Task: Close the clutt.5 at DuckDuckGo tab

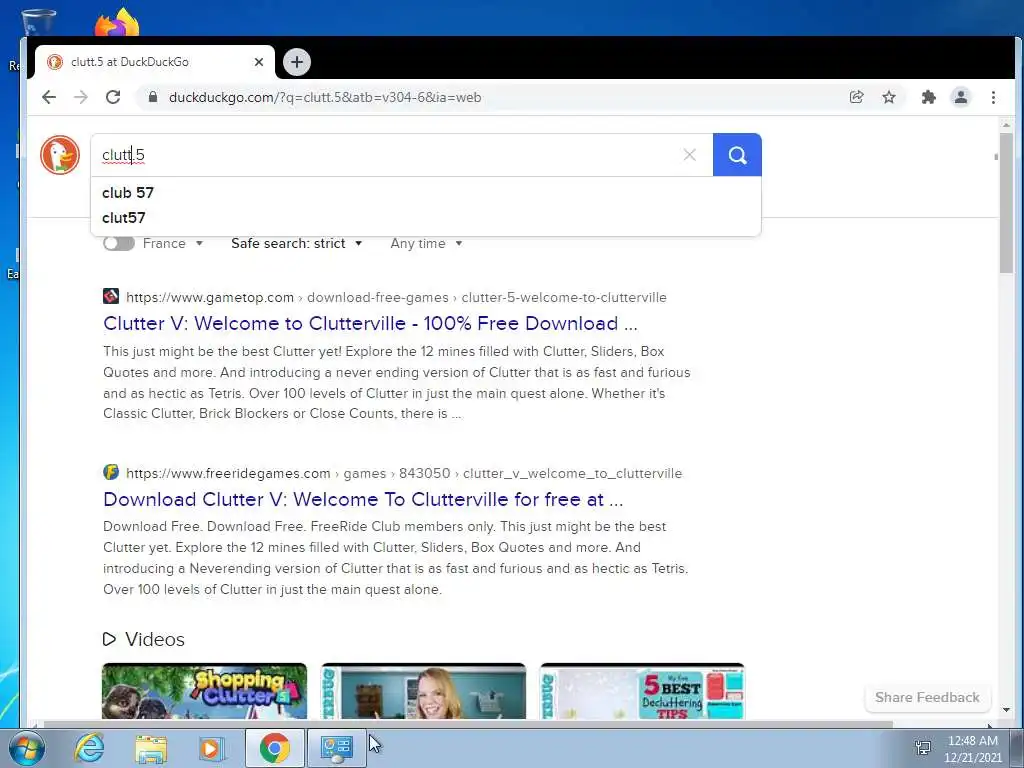Action: 259,62
